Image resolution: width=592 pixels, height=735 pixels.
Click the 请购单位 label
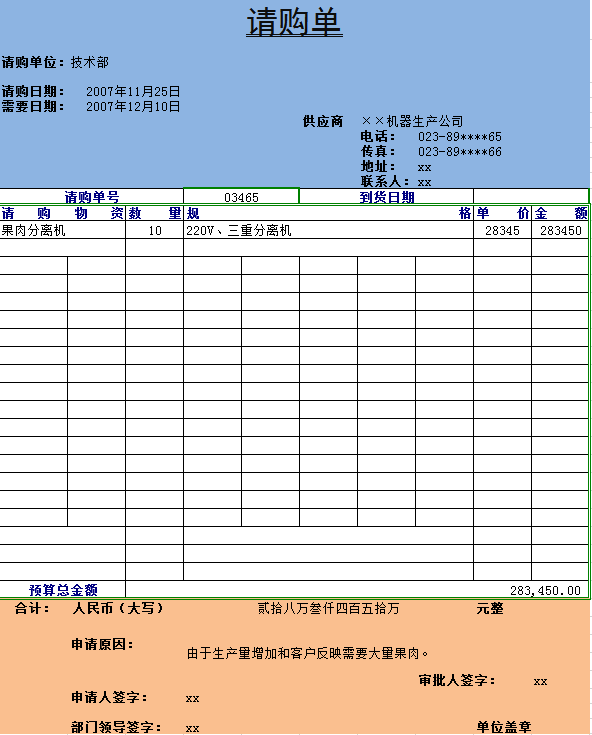(x=33, y=62)
